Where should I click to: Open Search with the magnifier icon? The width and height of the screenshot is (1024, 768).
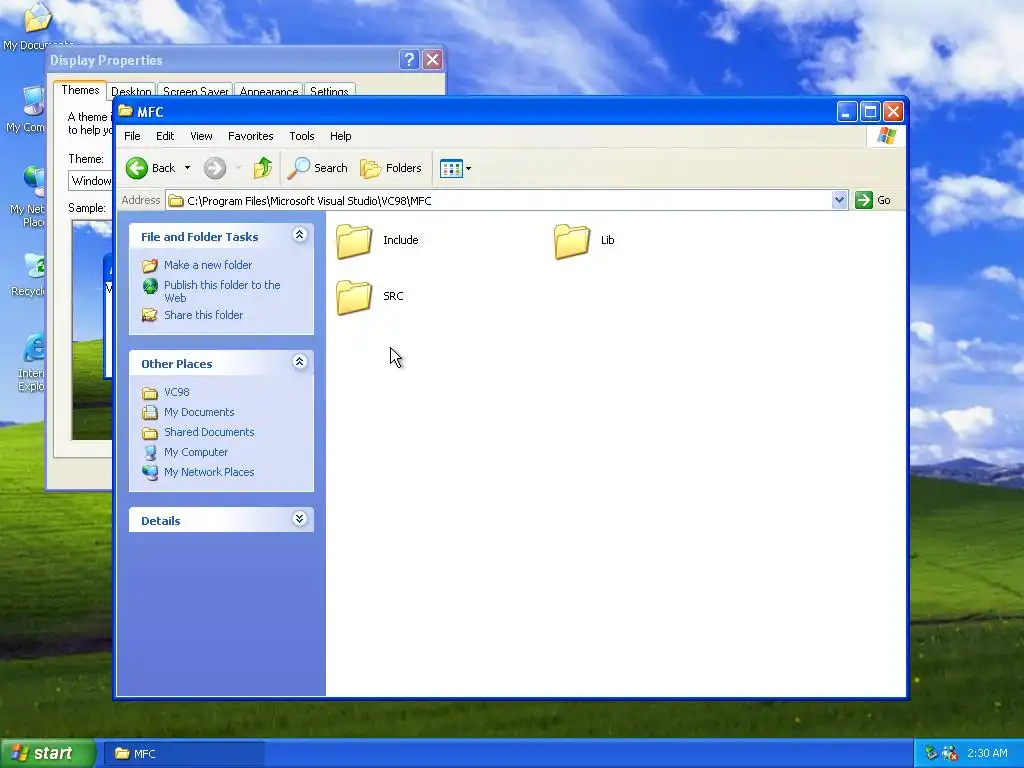pyautogui.click(x=298, y=168)
